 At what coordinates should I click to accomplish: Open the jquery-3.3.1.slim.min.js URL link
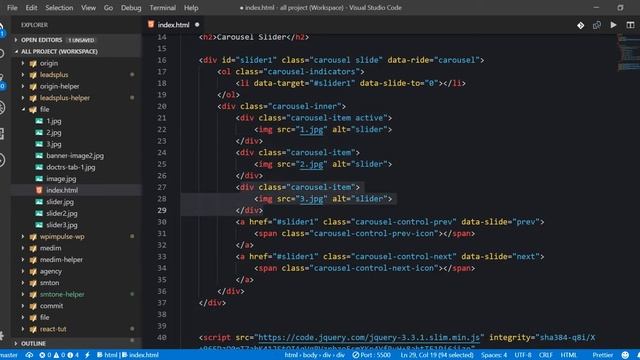click(x=369, y=338)
